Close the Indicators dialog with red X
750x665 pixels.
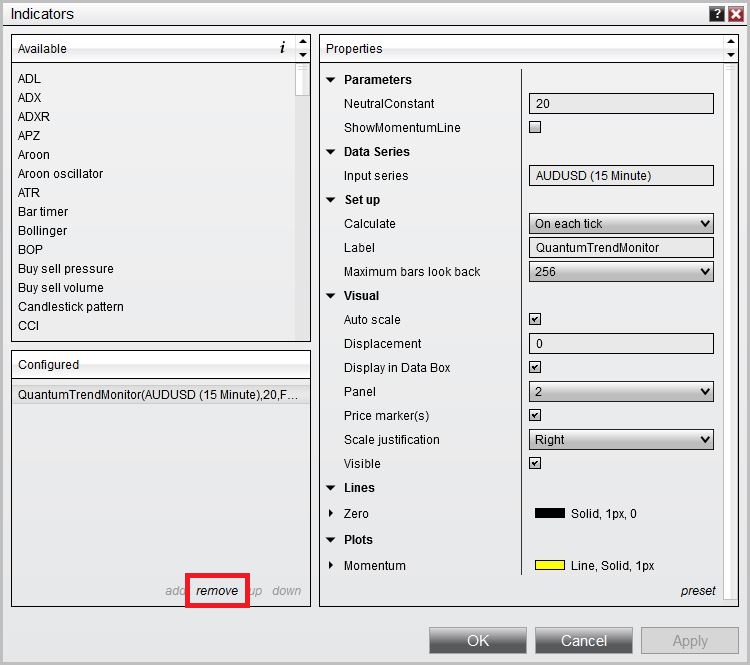(736, 14)
